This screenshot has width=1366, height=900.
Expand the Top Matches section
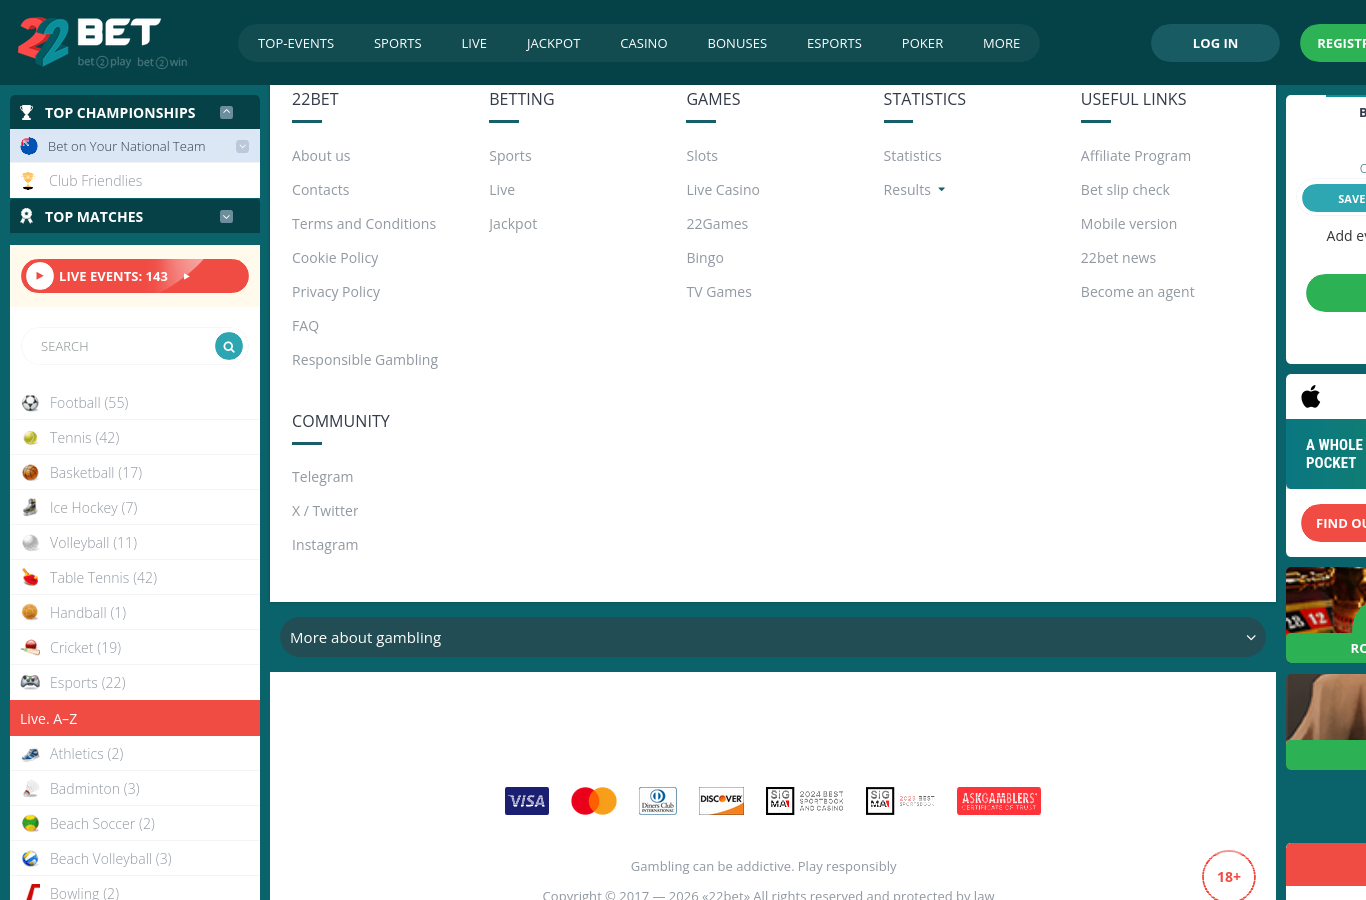[226, 216]
